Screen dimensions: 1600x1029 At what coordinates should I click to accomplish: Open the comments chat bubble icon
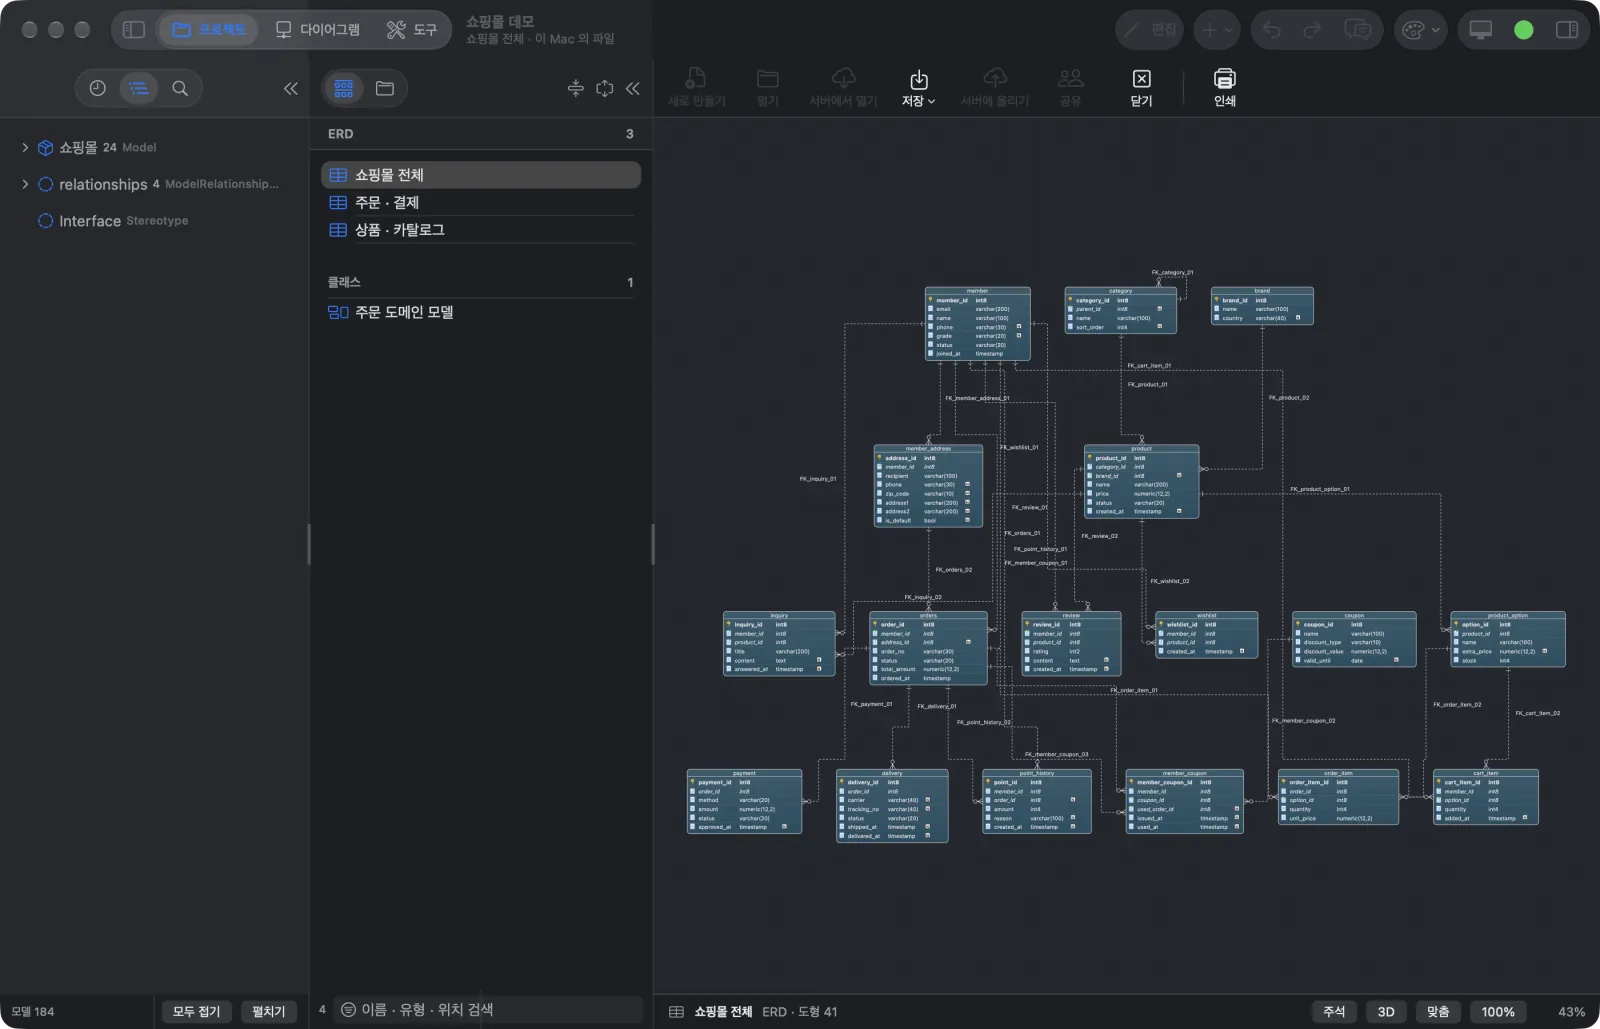(1357, 30)
